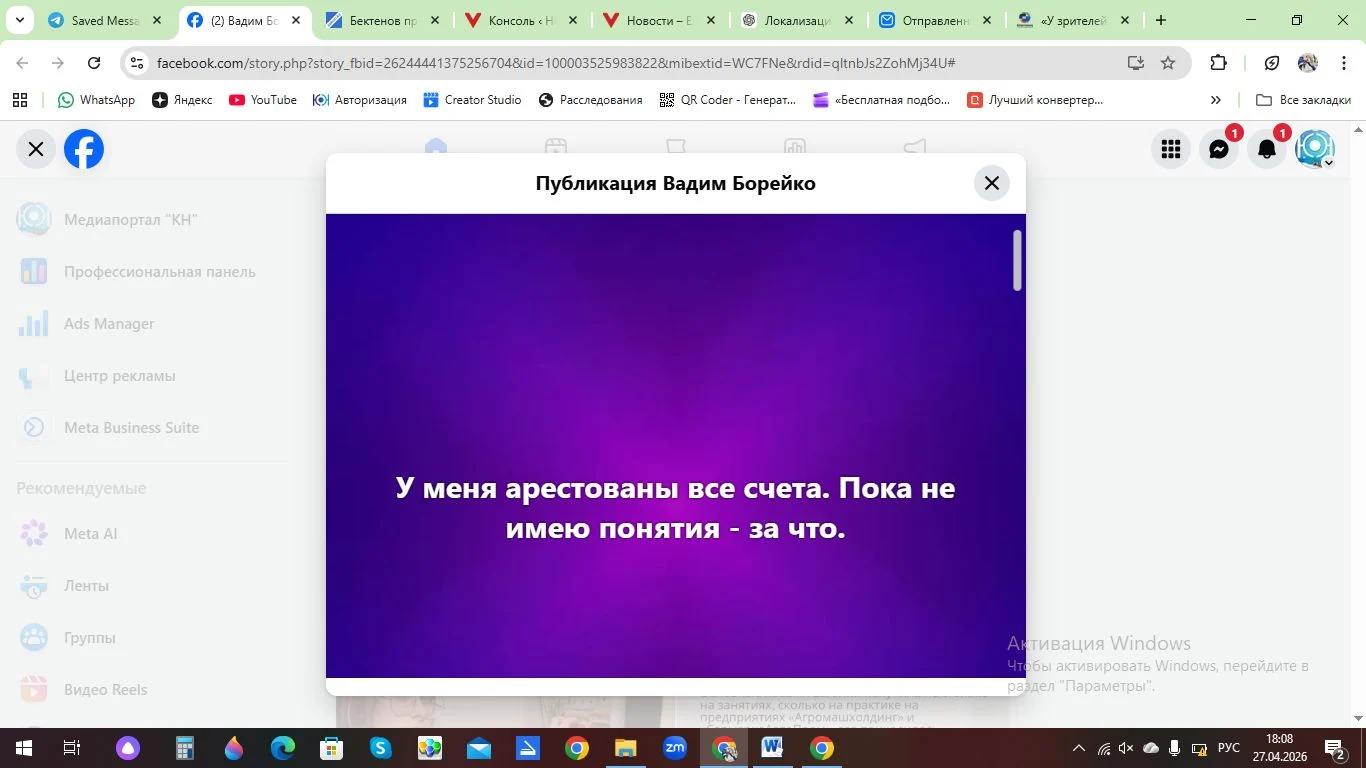
Task: Open the Facebook apps grid menu
Action: 1170,150
